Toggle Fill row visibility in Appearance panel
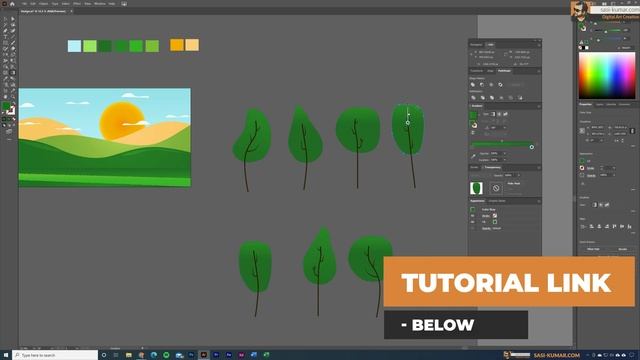Image resolution: width=640 pixels, height=360 pixels. (x=473, y=222)
